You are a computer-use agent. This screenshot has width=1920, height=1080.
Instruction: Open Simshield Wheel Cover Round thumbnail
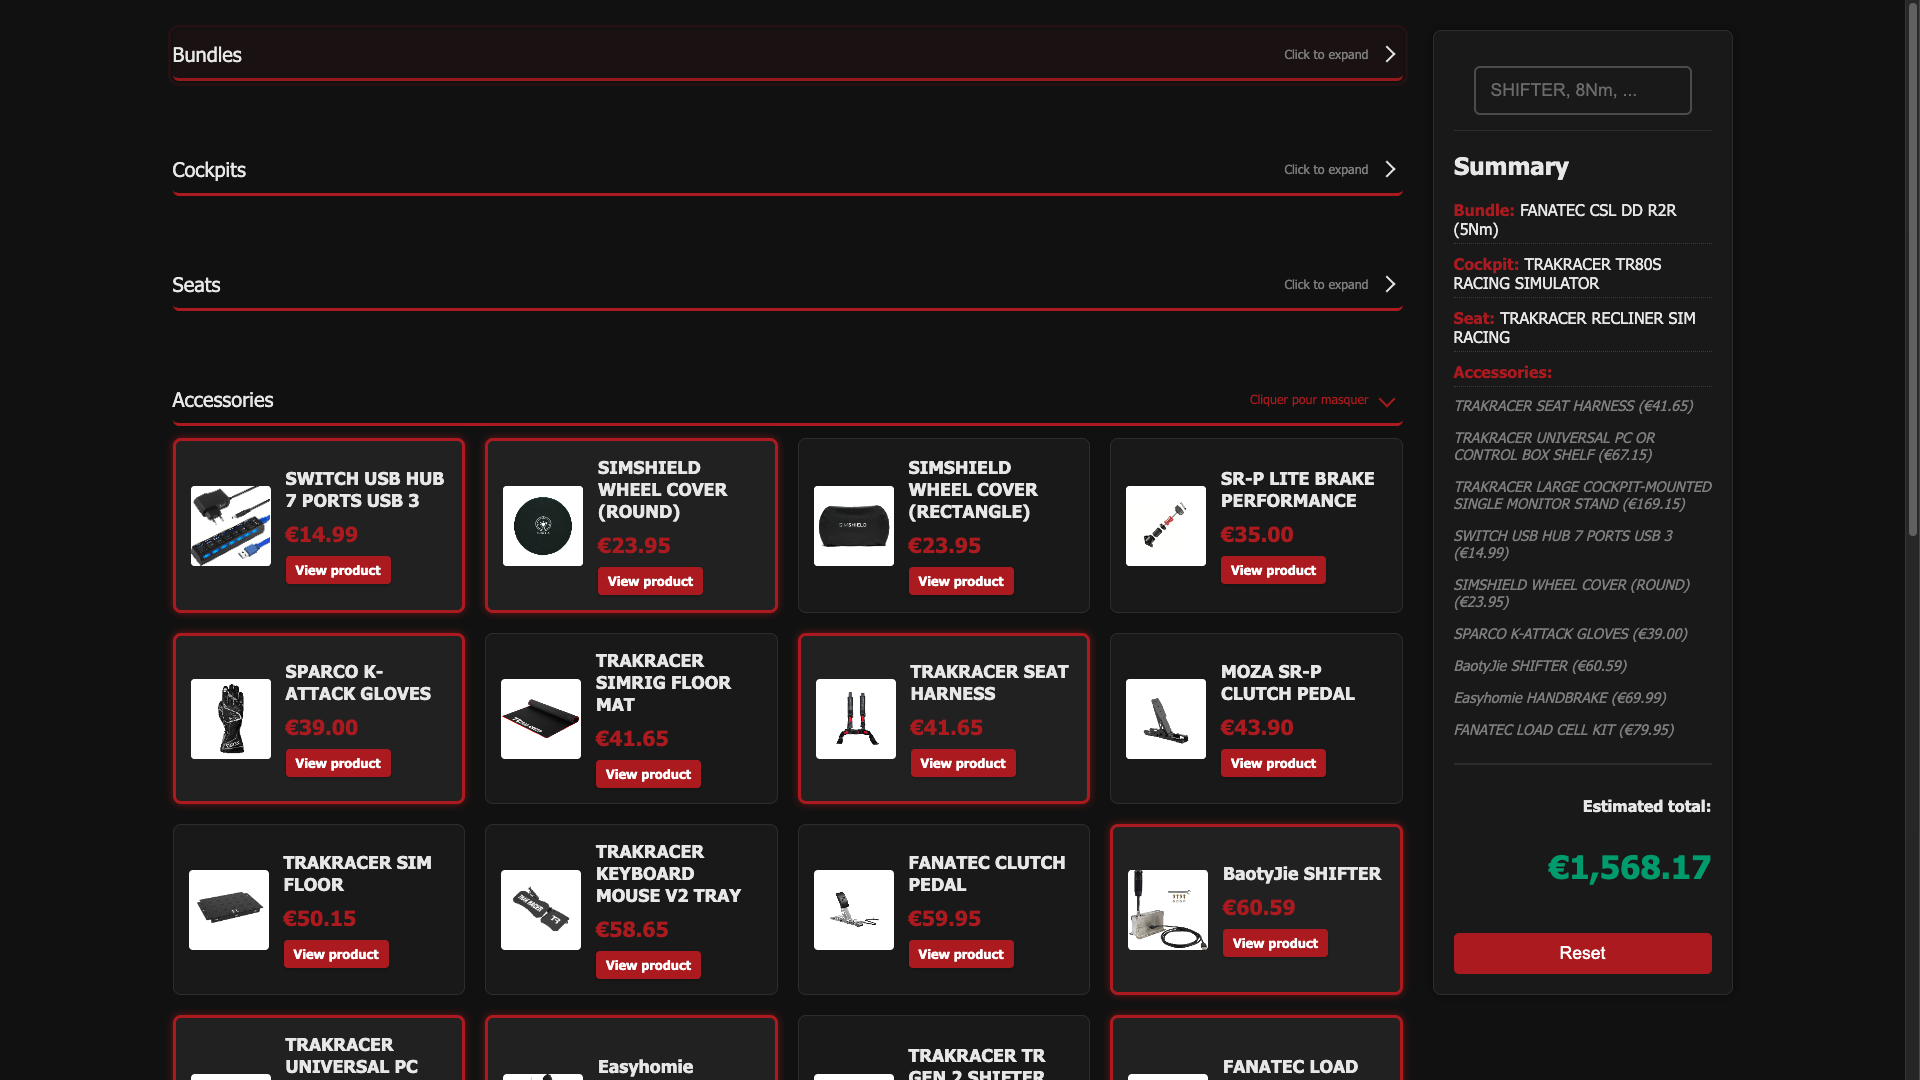click(x=543, y=526)
